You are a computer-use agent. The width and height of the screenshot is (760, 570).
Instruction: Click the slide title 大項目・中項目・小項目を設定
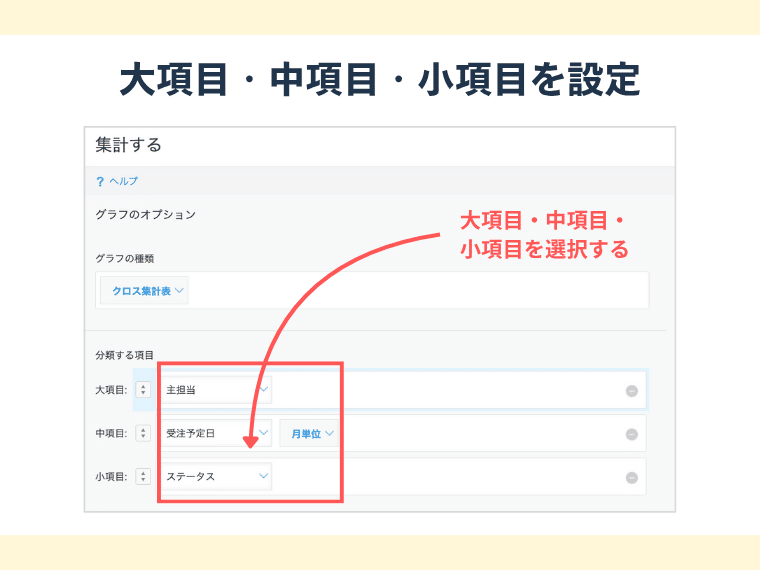[379, 80]
